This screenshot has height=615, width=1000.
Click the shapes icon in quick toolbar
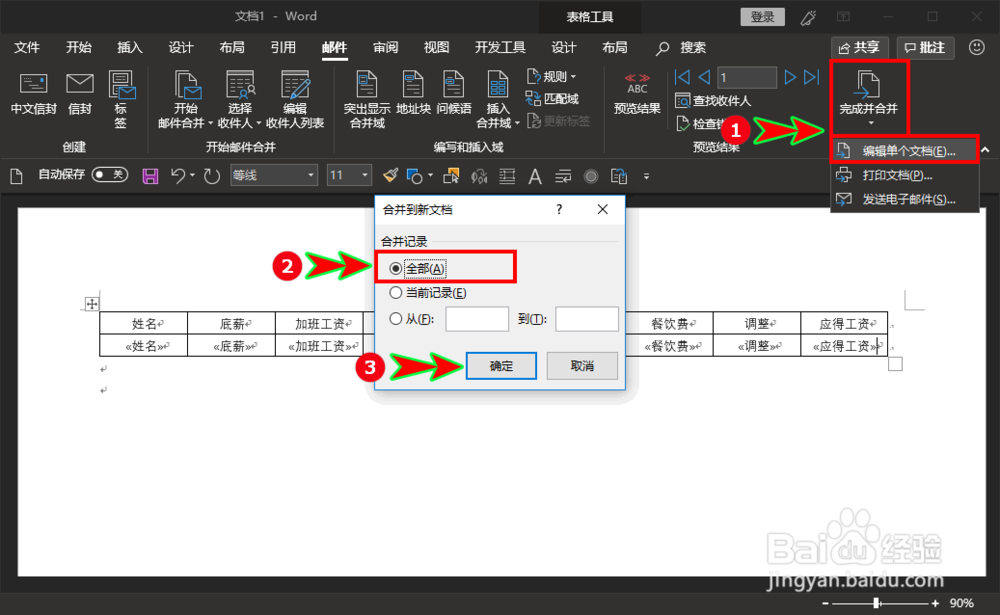click(x=415, y=175)
